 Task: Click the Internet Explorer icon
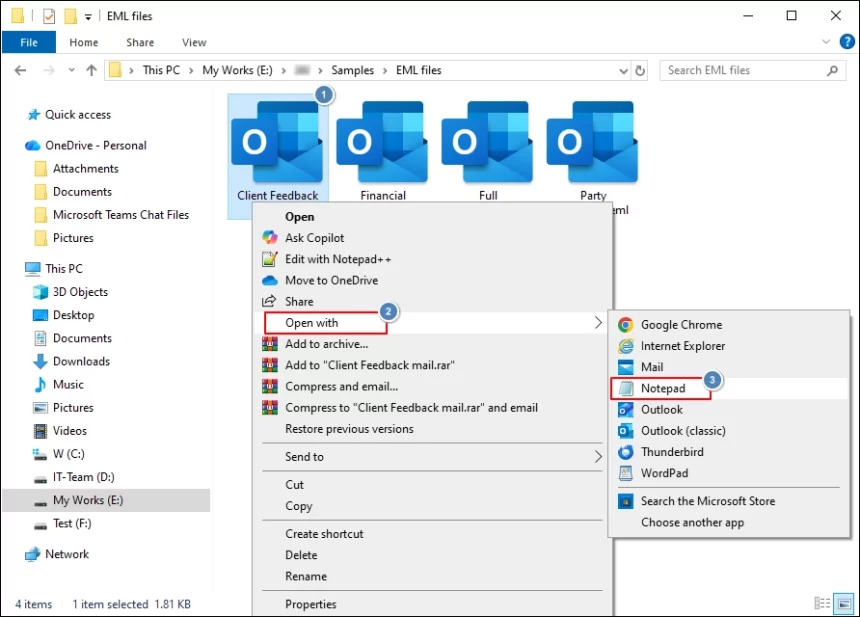click(x=625, y=346)
